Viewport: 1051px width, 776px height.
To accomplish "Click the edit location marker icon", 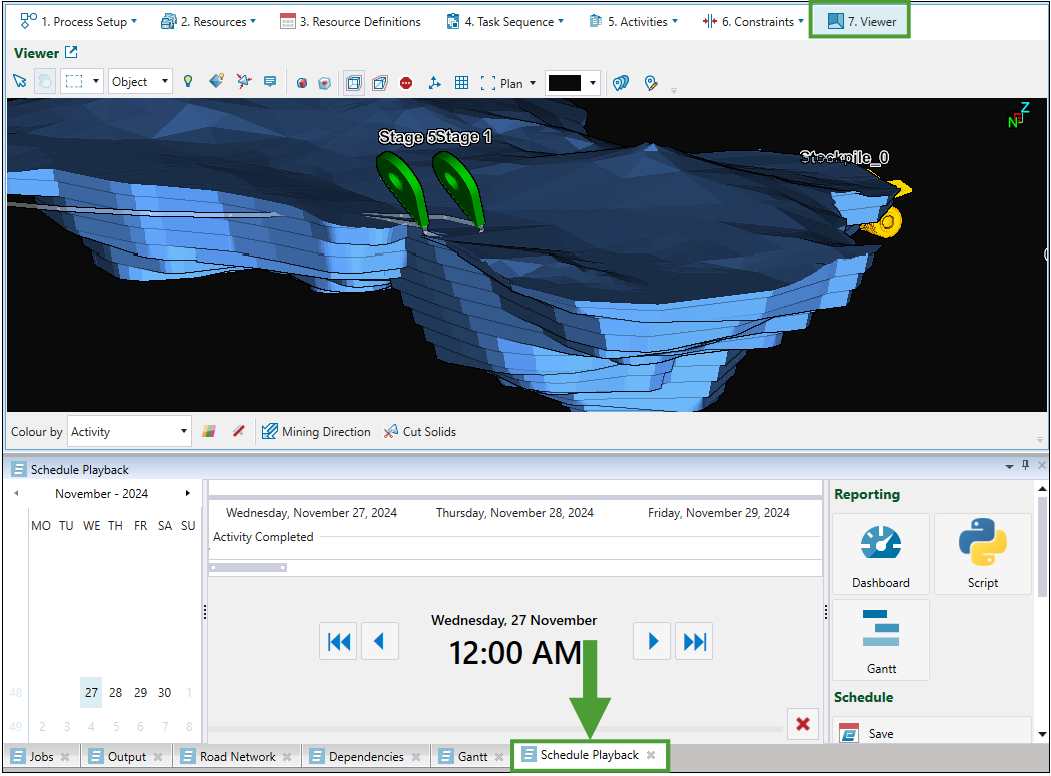I will click(x=650, y=83).
